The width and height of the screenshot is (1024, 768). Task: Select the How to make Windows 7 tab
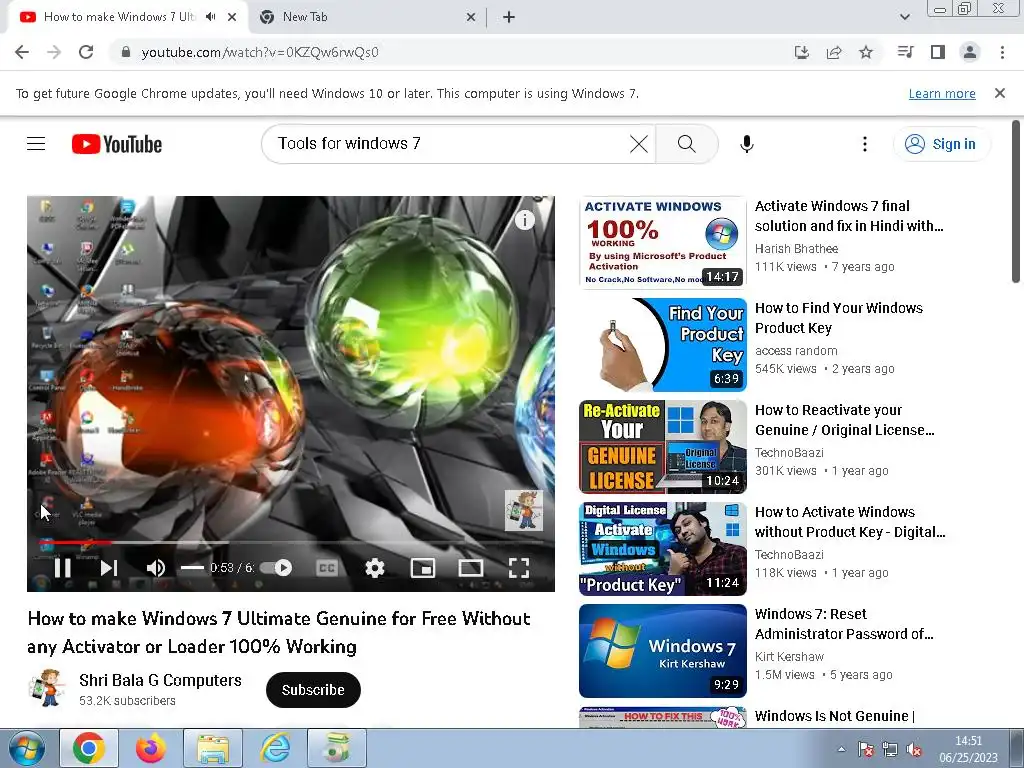coord(118,17)
